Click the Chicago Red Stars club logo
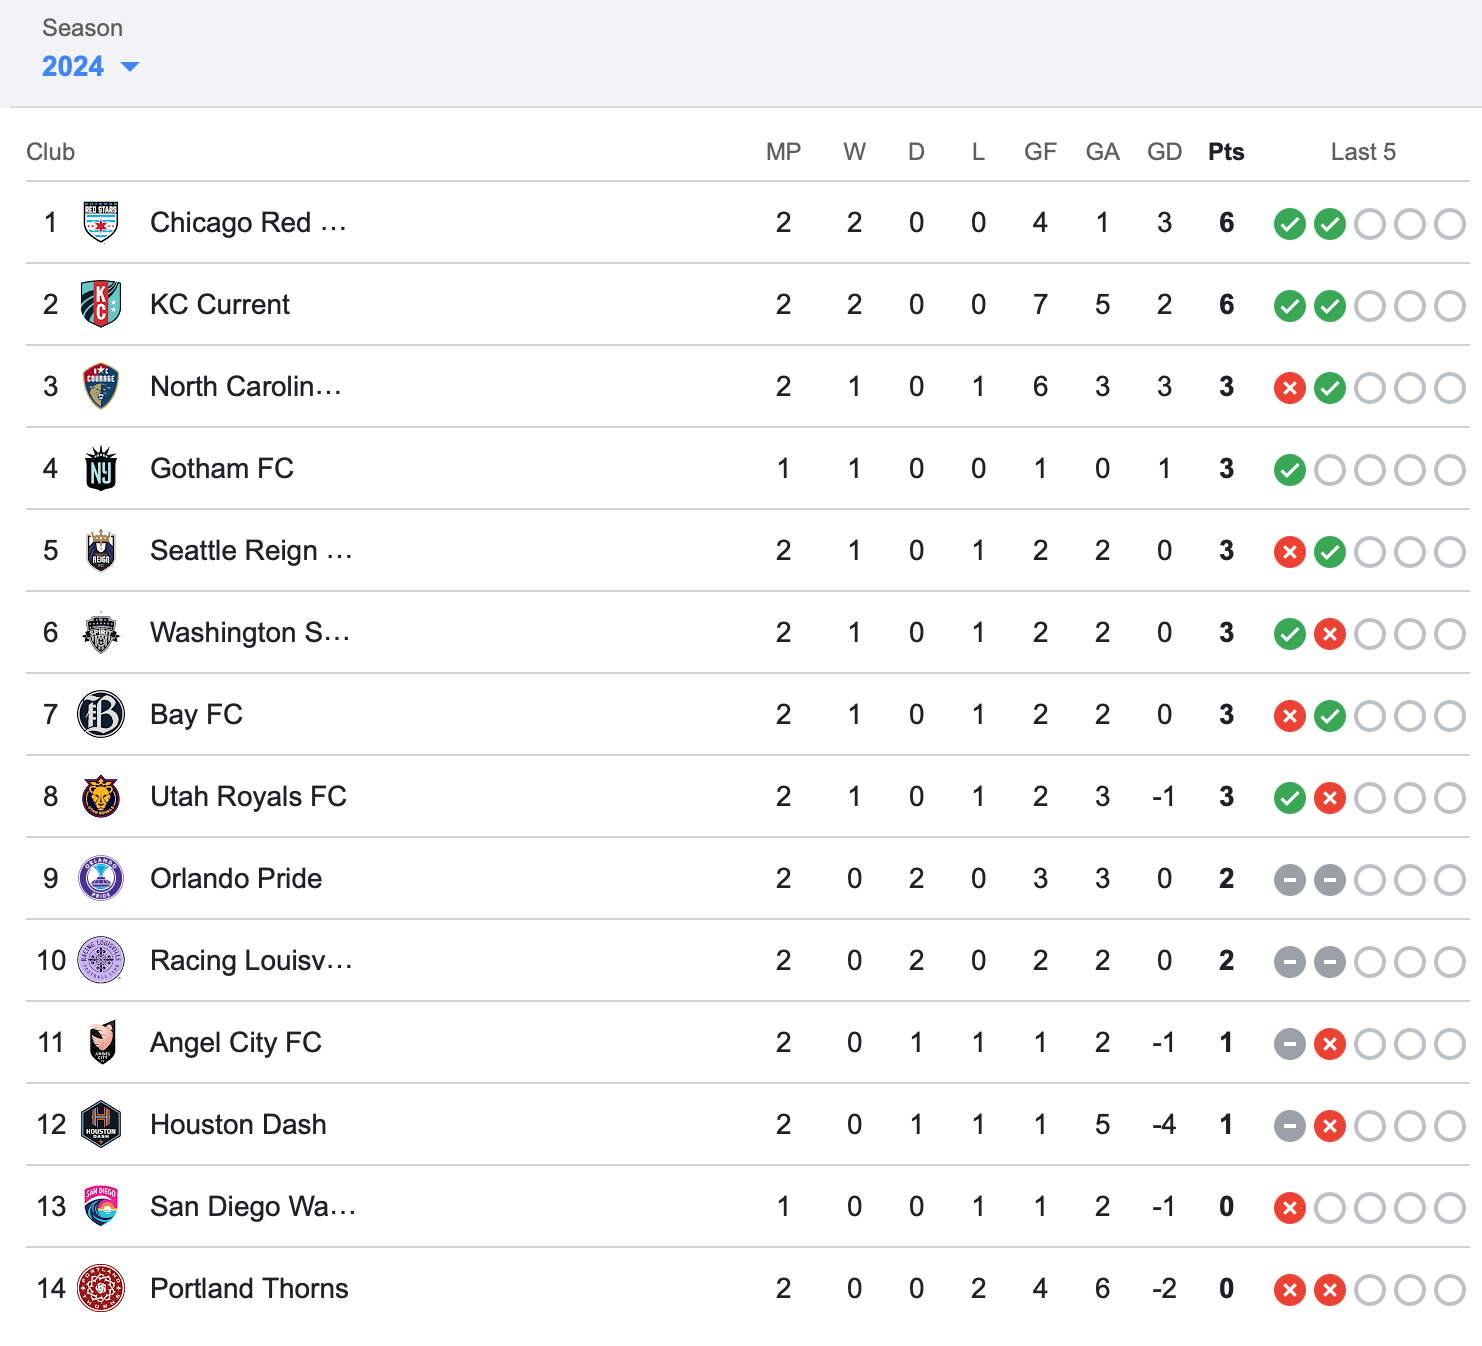Image resolution: width=1482 pixels, height=1346 pixels. pyautogui.click(x=101, y=222)
